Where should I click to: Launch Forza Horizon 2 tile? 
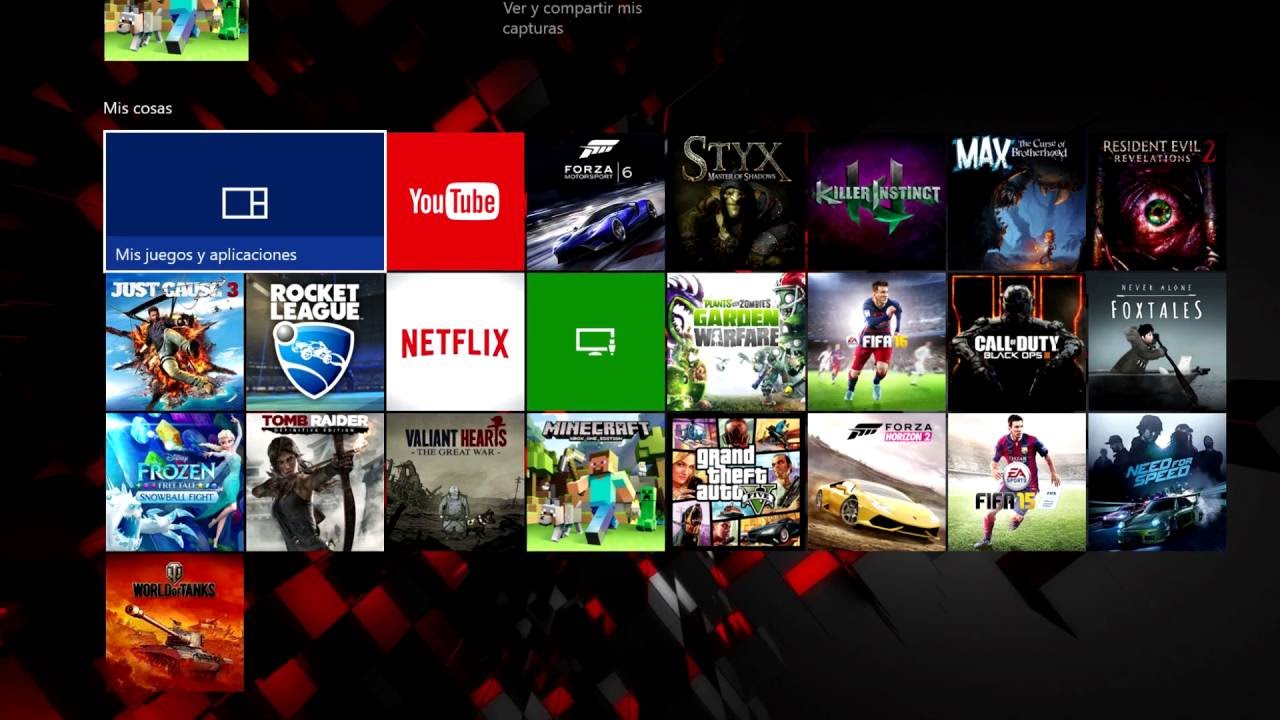877,482
